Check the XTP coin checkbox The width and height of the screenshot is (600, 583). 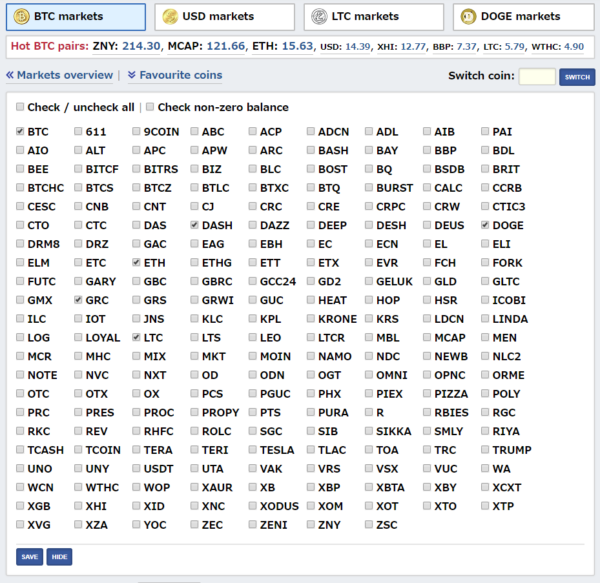tap(485, 505)
